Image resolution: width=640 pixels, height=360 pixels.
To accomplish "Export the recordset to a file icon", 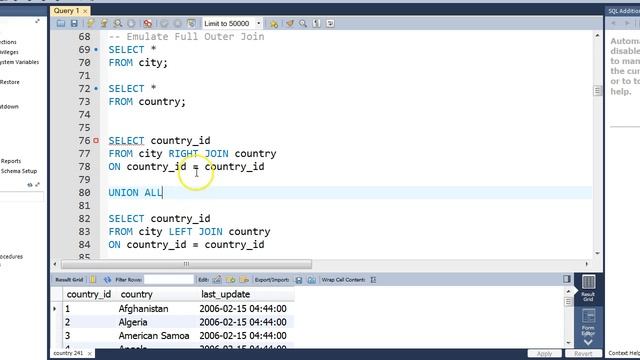I will click(299, 280).
